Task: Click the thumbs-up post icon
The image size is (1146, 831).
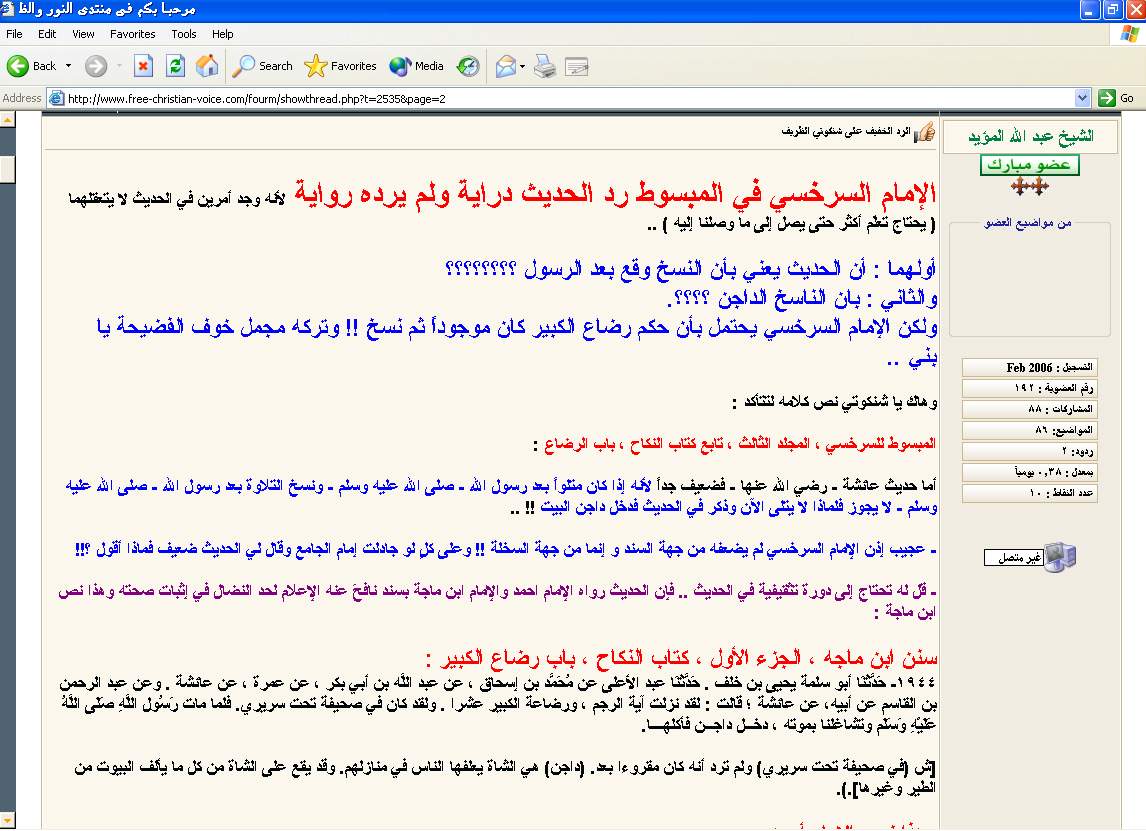Action: [925, 132]
